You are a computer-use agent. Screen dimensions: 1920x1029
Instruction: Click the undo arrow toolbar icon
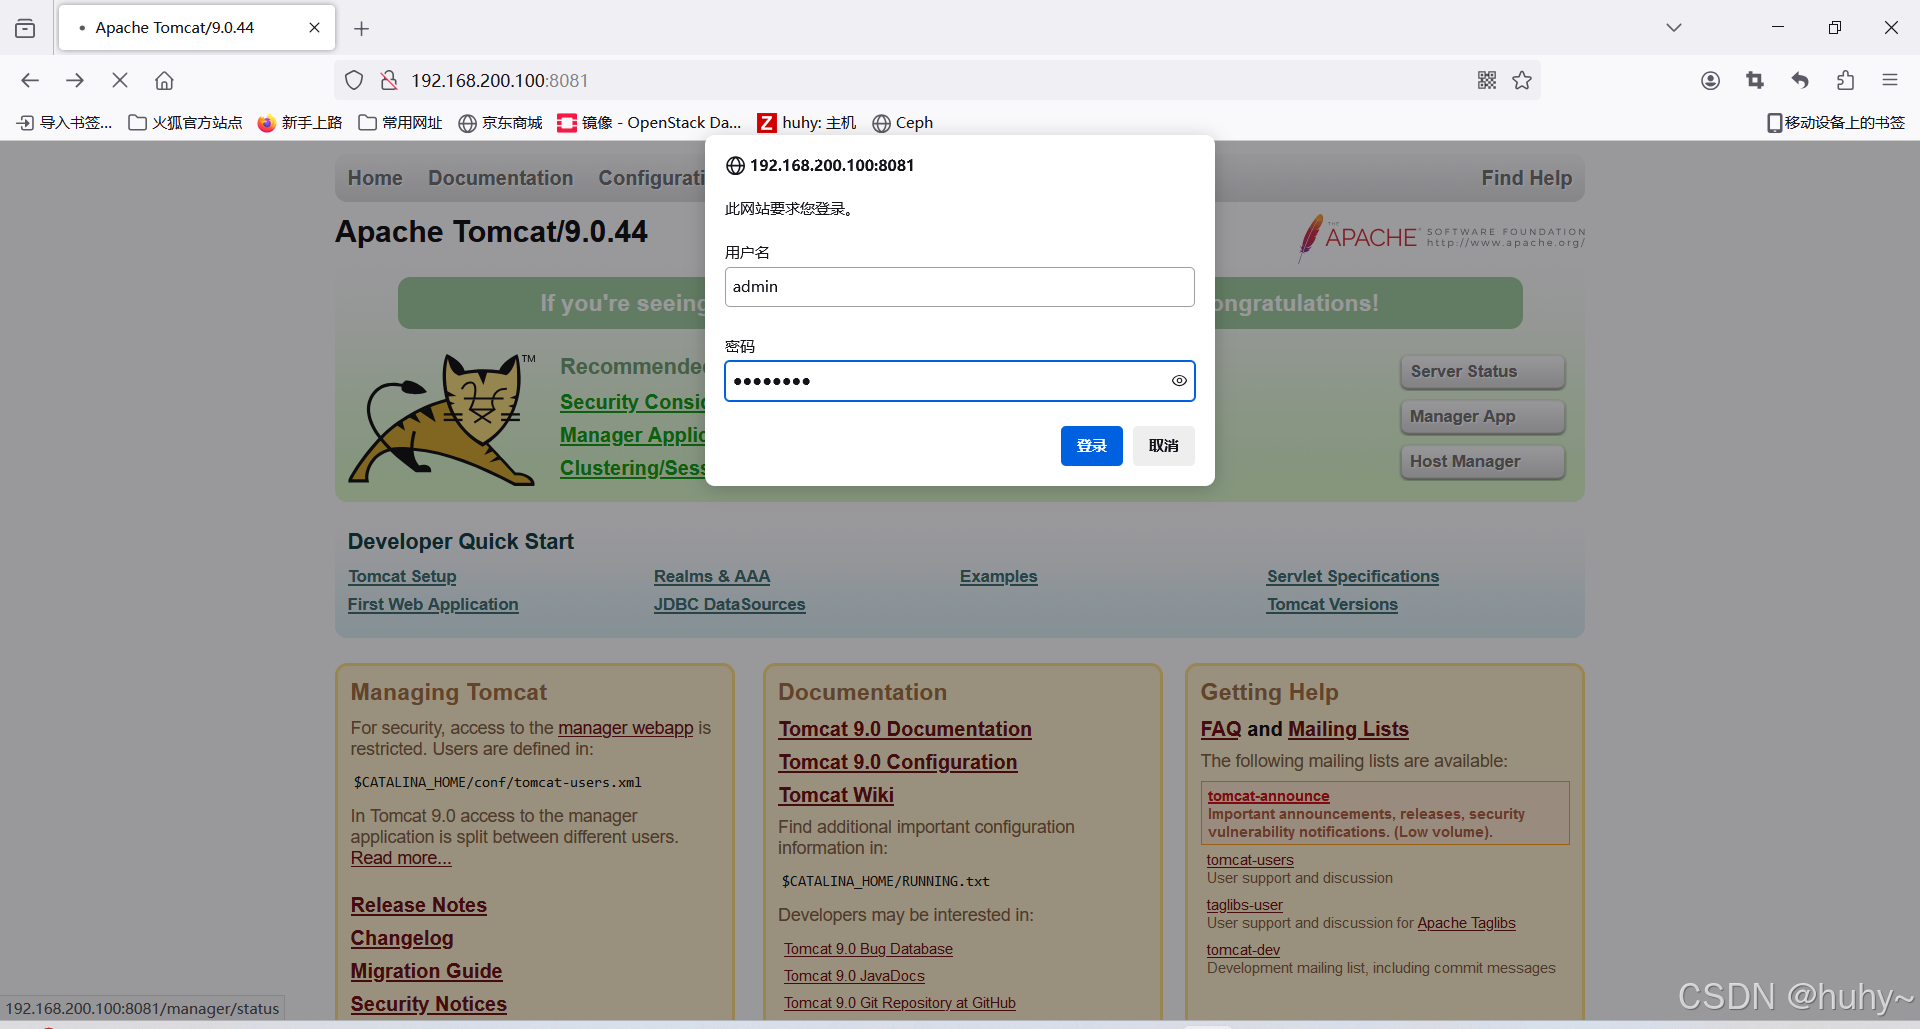(x=1800, y=80)
